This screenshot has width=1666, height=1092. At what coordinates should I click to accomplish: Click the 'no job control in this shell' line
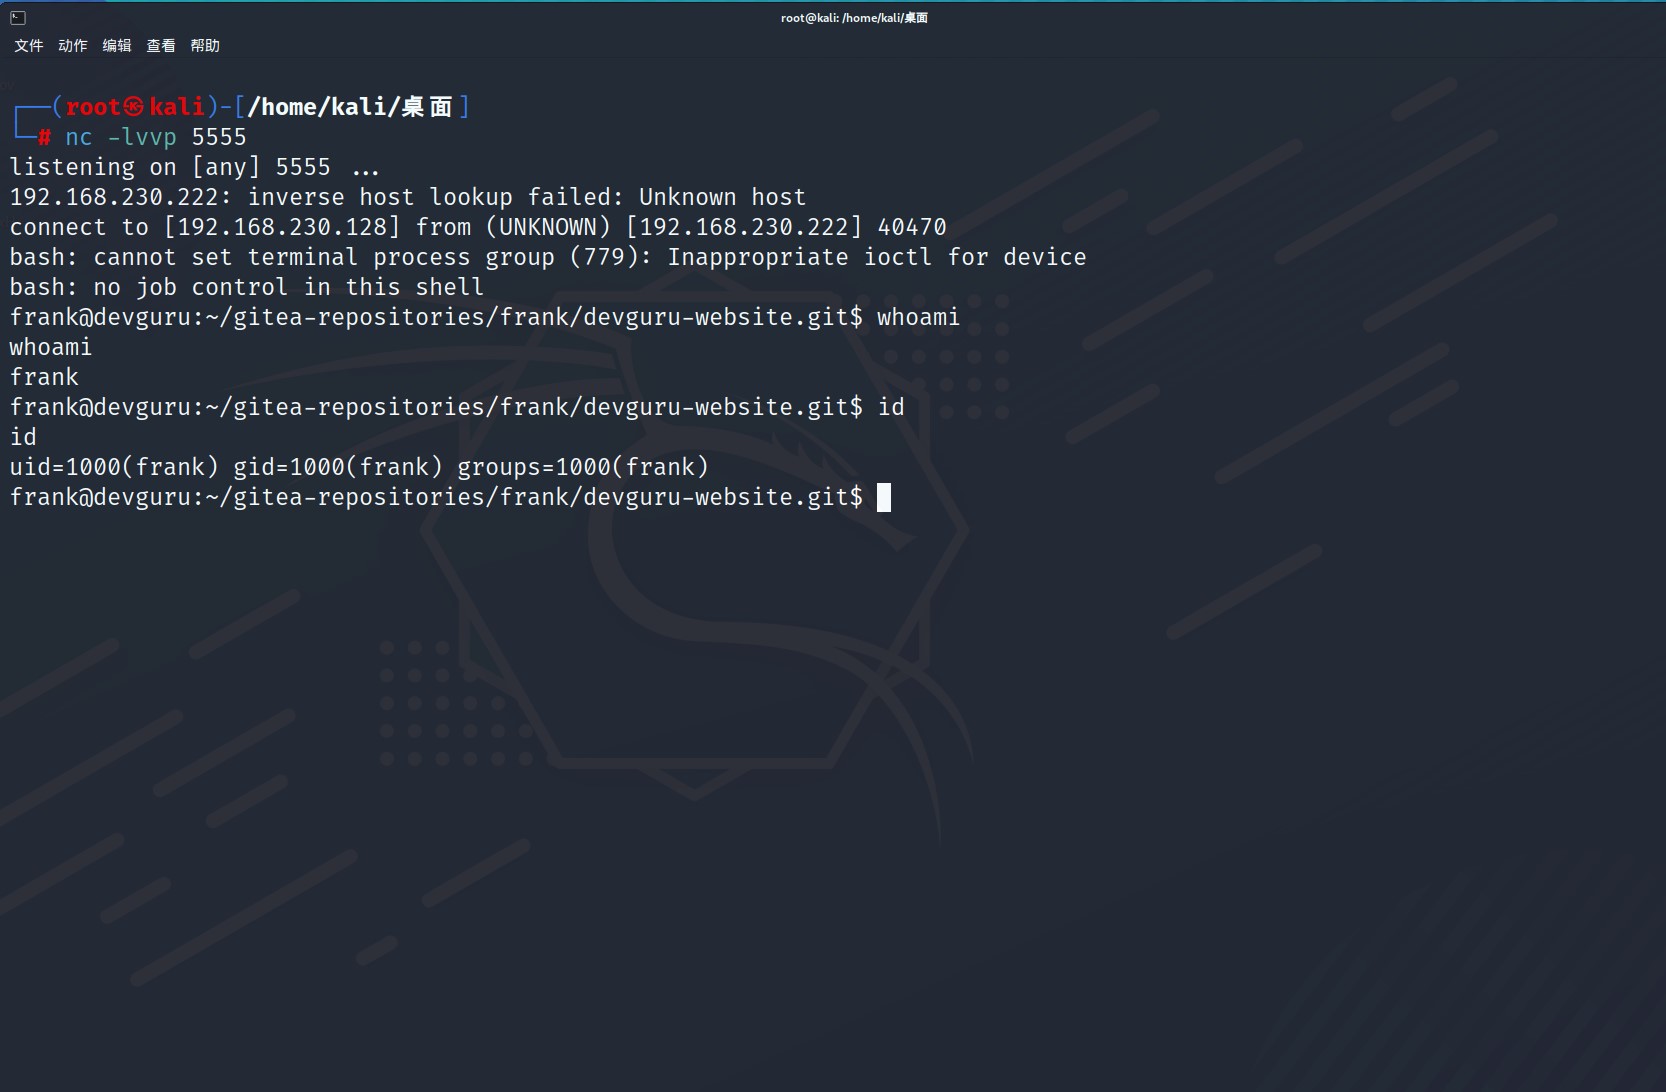(247, 287)
